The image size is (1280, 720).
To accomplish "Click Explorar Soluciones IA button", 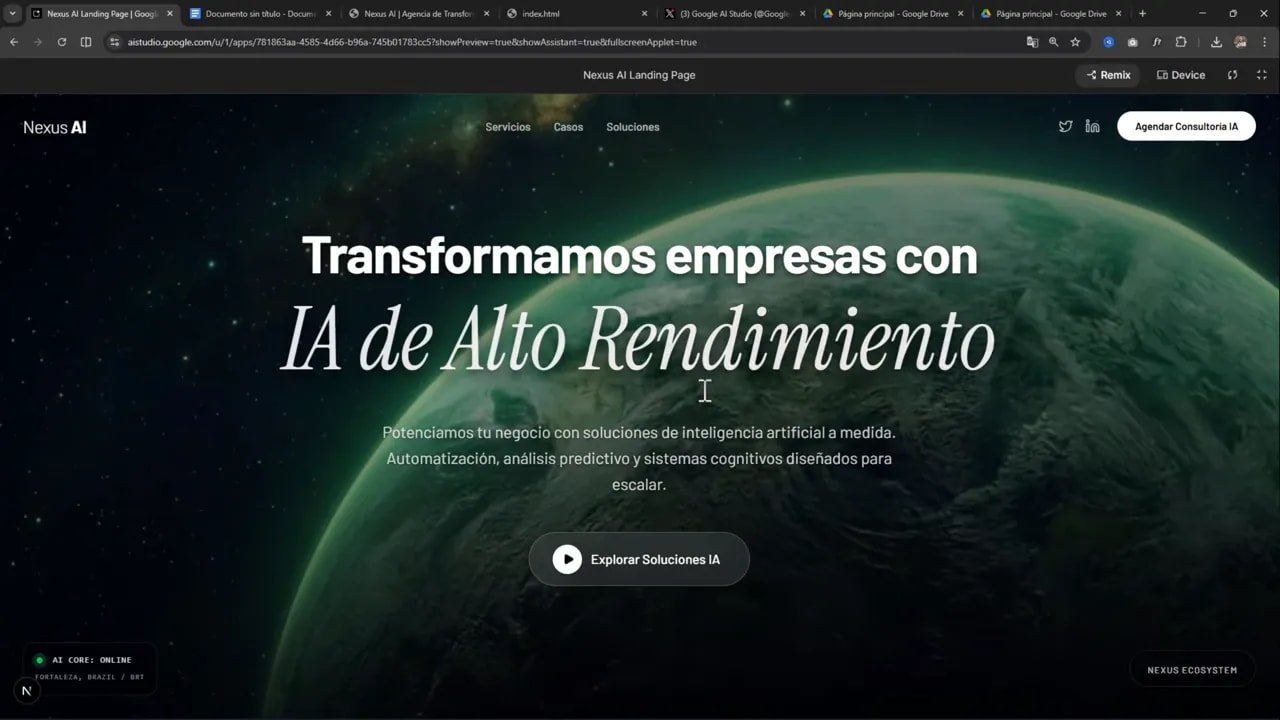I will click(639, 559).
